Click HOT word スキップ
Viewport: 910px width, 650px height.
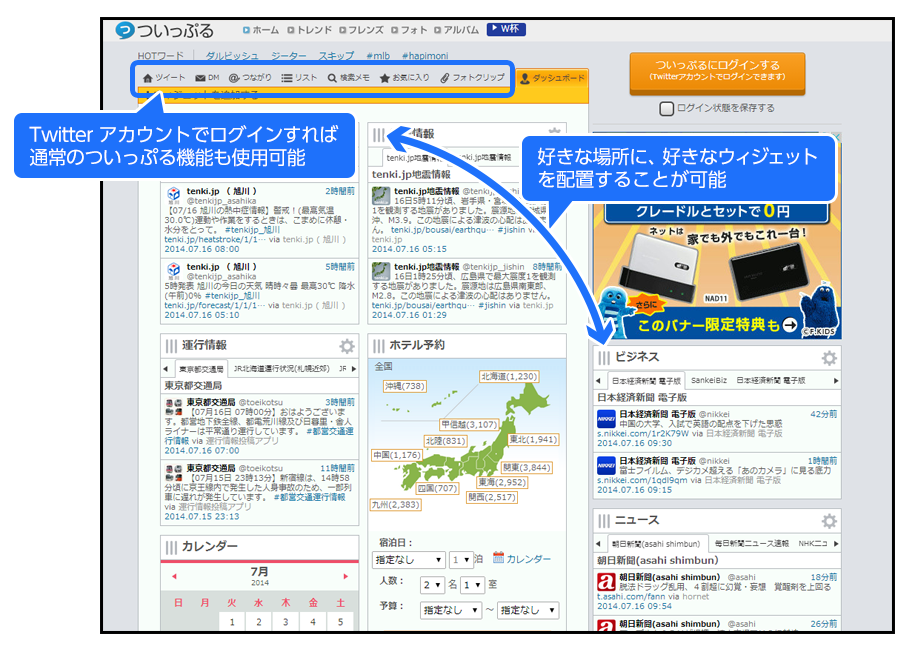[x=336, y=56]
